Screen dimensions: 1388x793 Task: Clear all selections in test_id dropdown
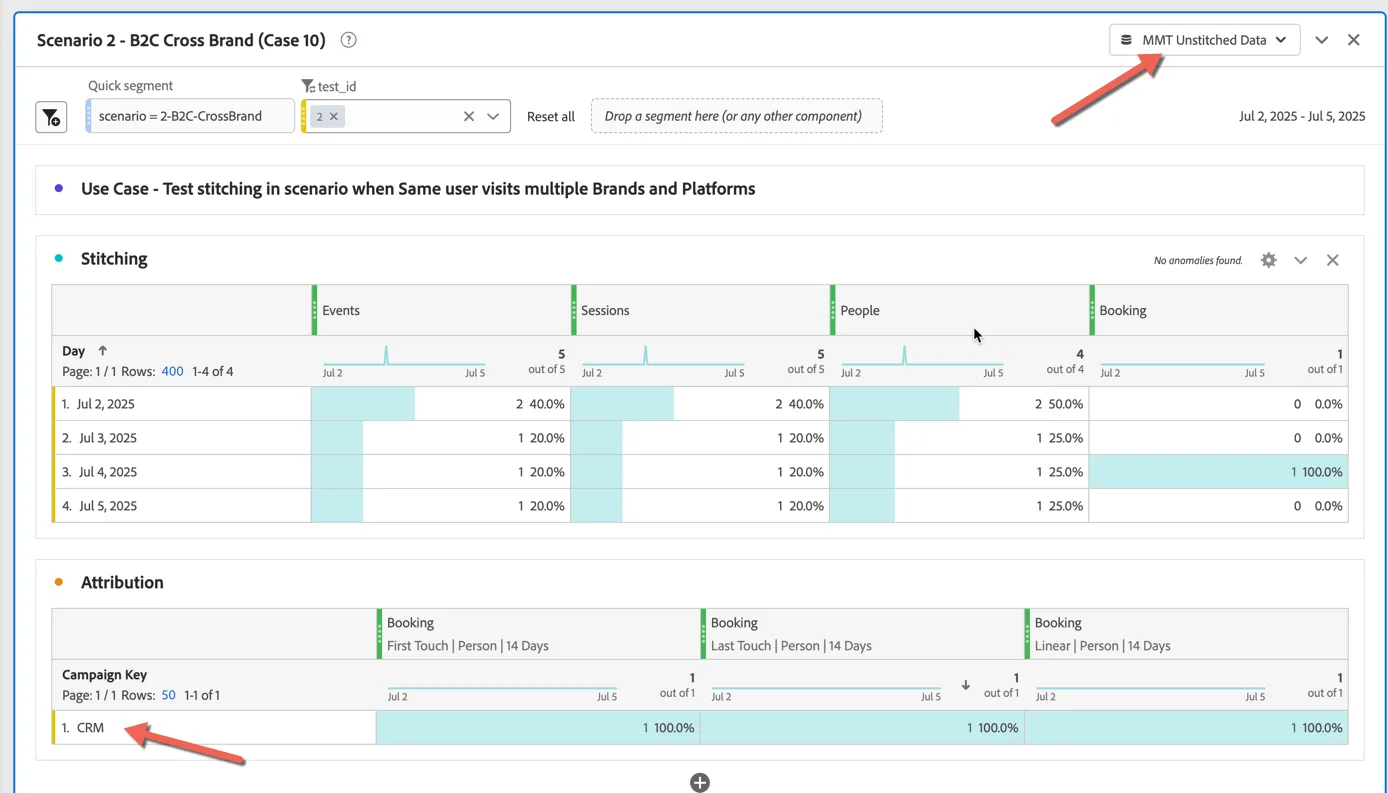coord(468,116)
